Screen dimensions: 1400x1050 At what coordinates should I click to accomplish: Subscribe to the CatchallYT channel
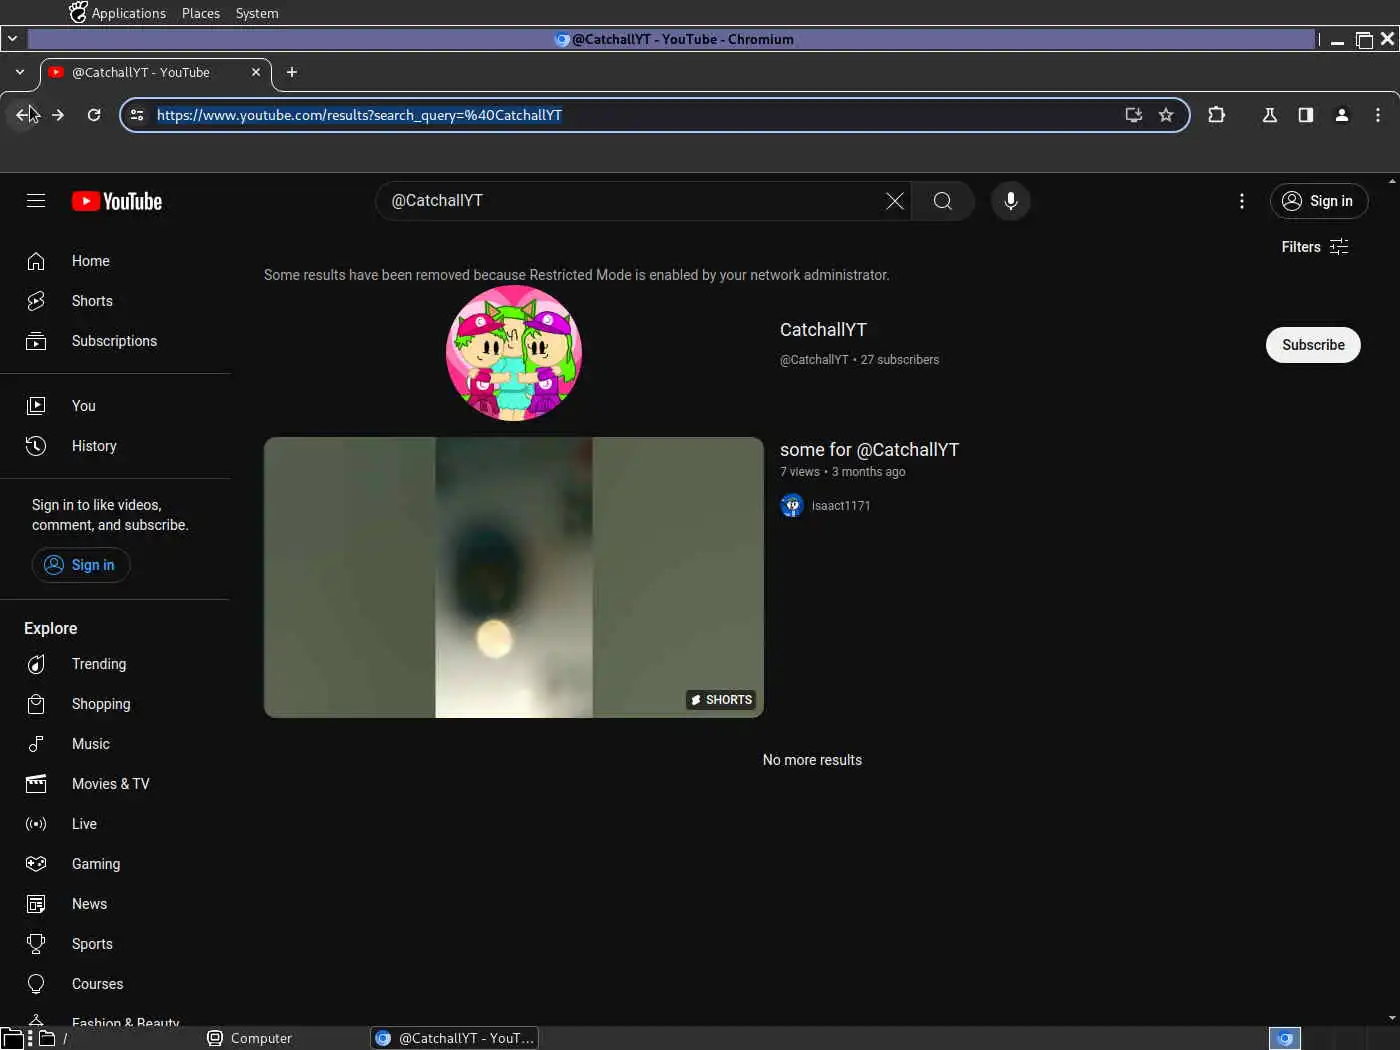tap(1313, 345)
